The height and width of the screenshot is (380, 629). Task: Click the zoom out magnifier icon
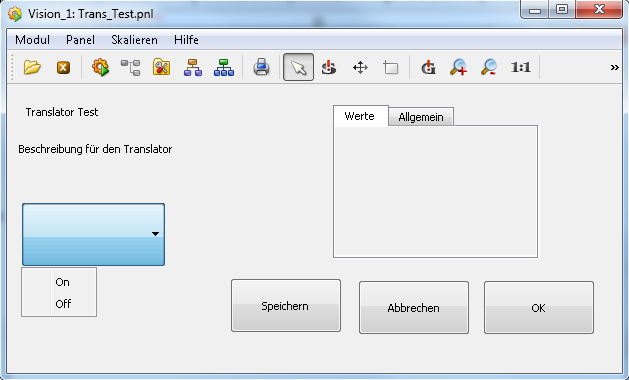pos(489,67)
